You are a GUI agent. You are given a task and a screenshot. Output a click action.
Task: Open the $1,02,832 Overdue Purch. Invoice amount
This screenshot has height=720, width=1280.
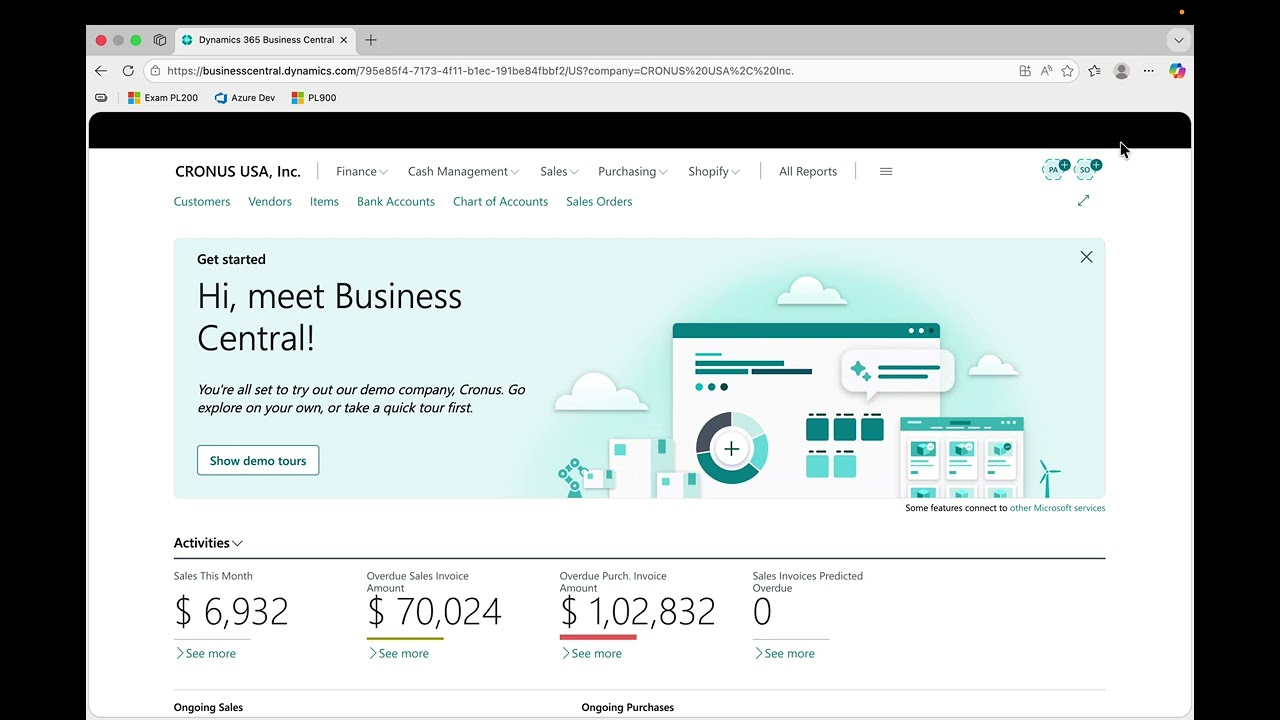coord(638,612)
